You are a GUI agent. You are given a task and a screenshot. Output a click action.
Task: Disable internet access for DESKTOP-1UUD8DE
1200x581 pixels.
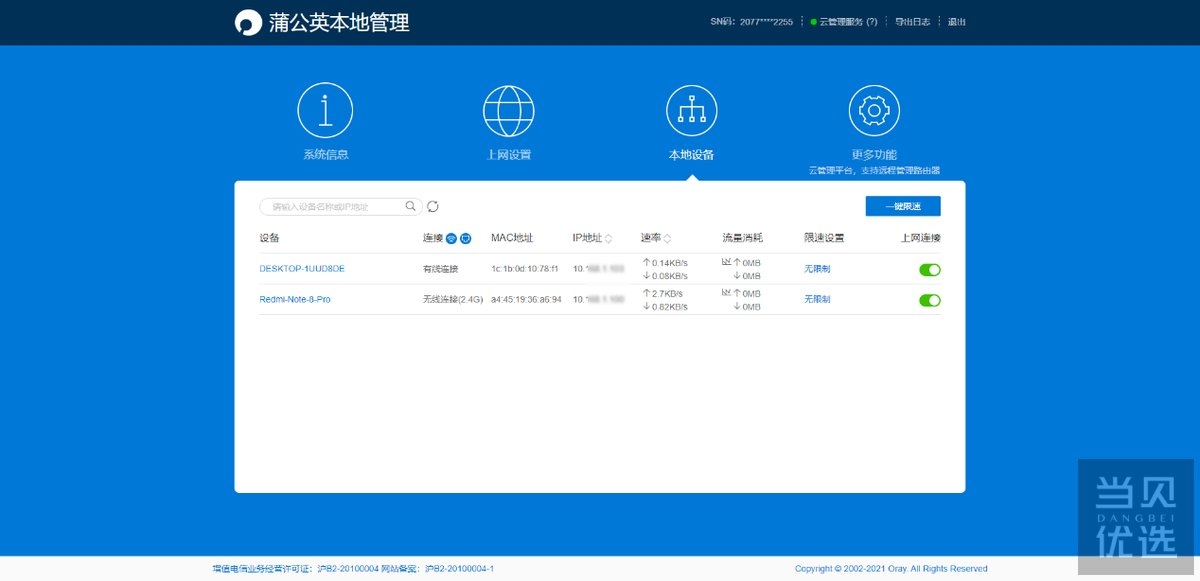(930, 269)
